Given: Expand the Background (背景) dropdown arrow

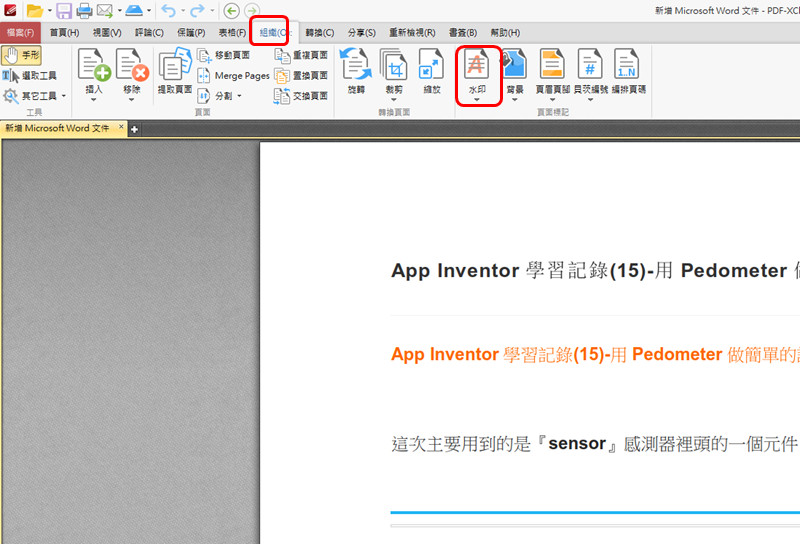Looking at the screenshot, I should 515,100.
